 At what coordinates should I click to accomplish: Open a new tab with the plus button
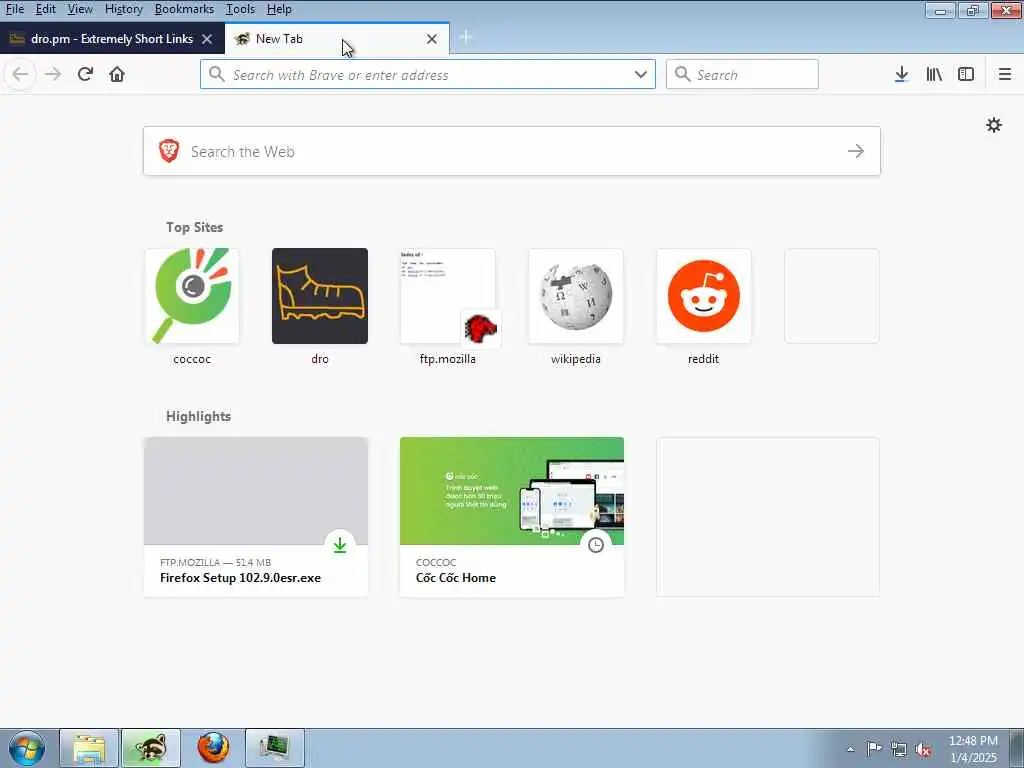pyautogui.click(x=466, y=38)
